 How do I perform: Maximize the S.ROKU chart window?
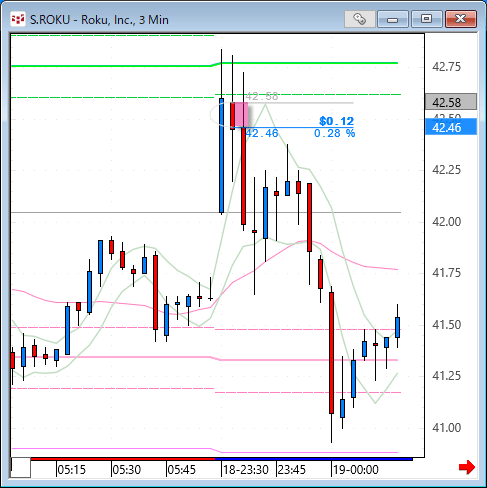tap(426, 19)
